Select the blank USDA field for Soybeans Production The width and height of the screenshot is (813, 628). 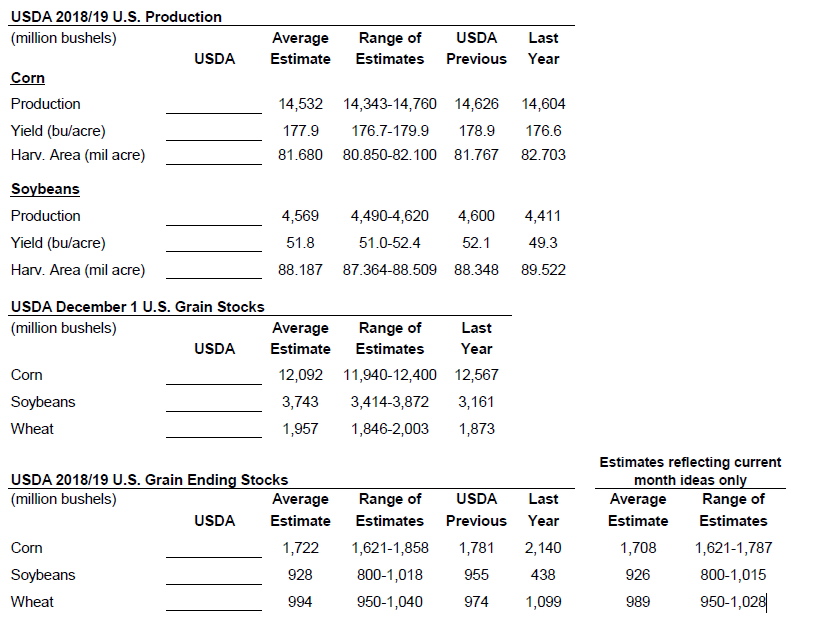tap(213, 216)
